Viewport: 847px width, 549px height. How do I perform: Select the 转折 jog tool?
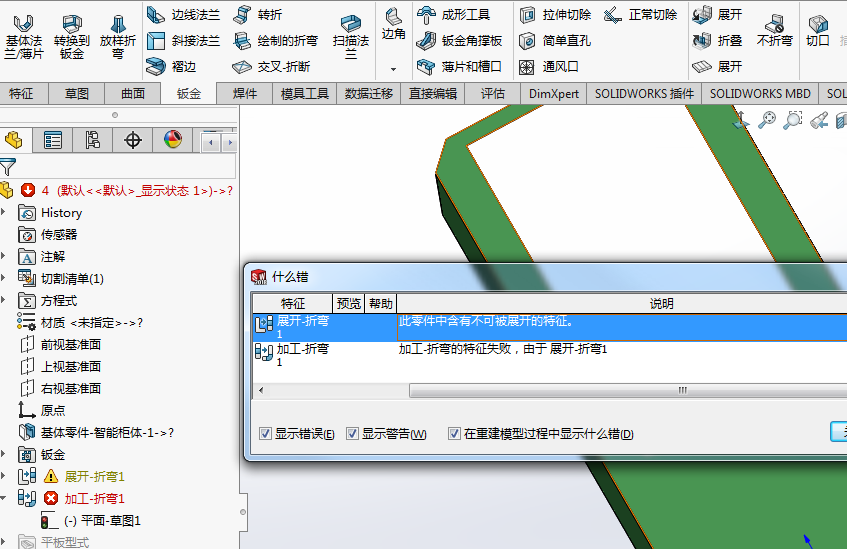coord(258,15)
